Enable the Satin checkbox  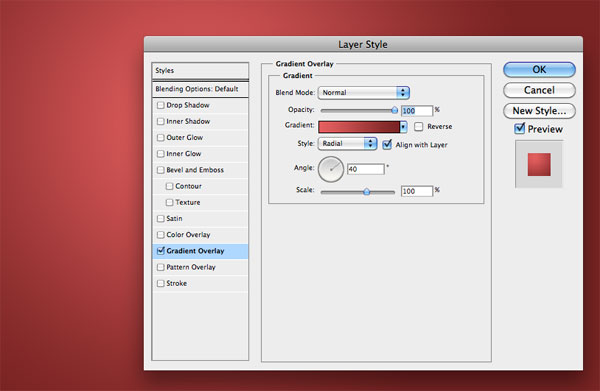pyautogui.click(x=161, y=218)
